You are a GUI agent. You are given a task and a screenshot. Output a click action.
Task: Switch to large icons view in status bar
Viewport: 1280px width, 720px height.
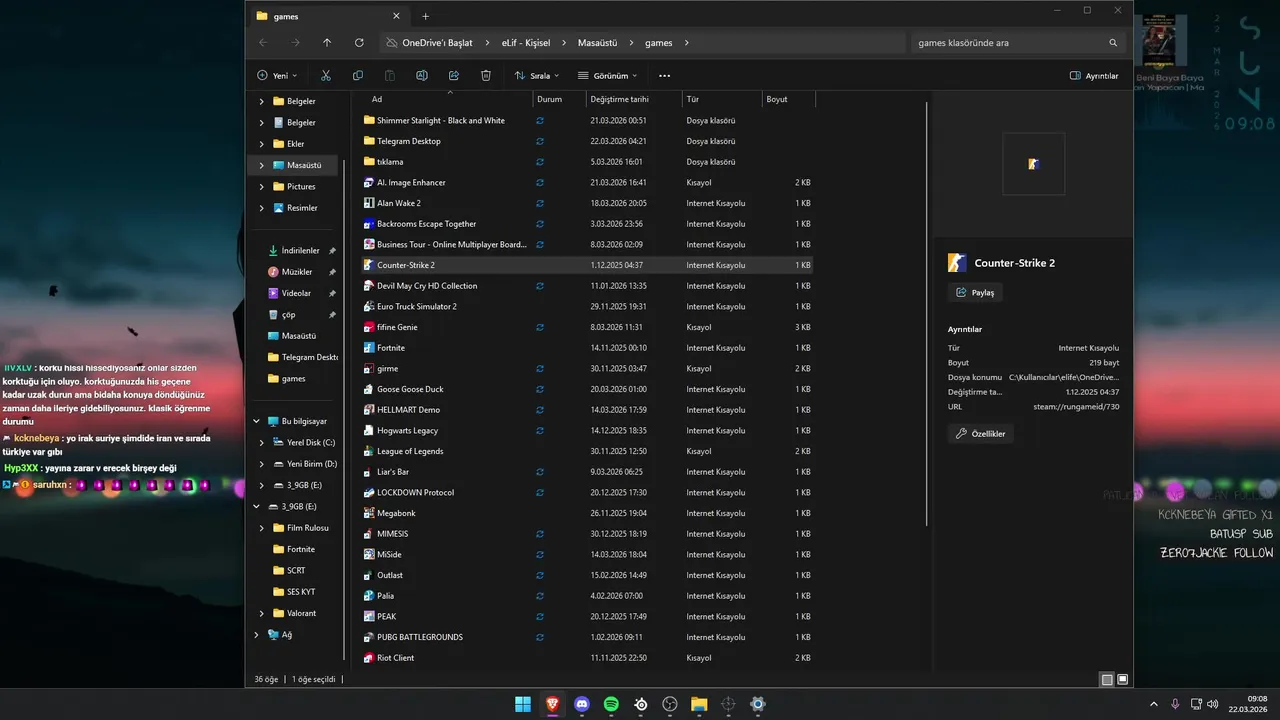1123,680
